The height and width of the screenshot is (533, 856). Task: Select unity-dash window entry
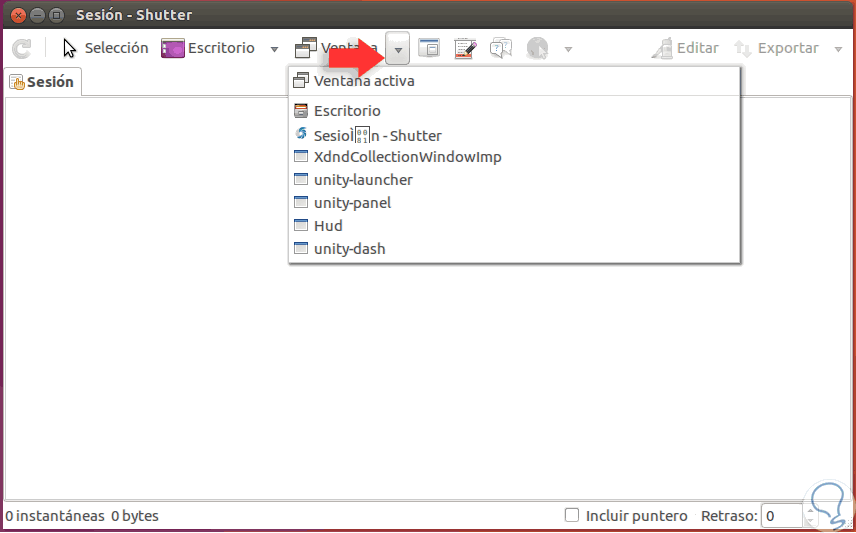[x=514, y=248]
